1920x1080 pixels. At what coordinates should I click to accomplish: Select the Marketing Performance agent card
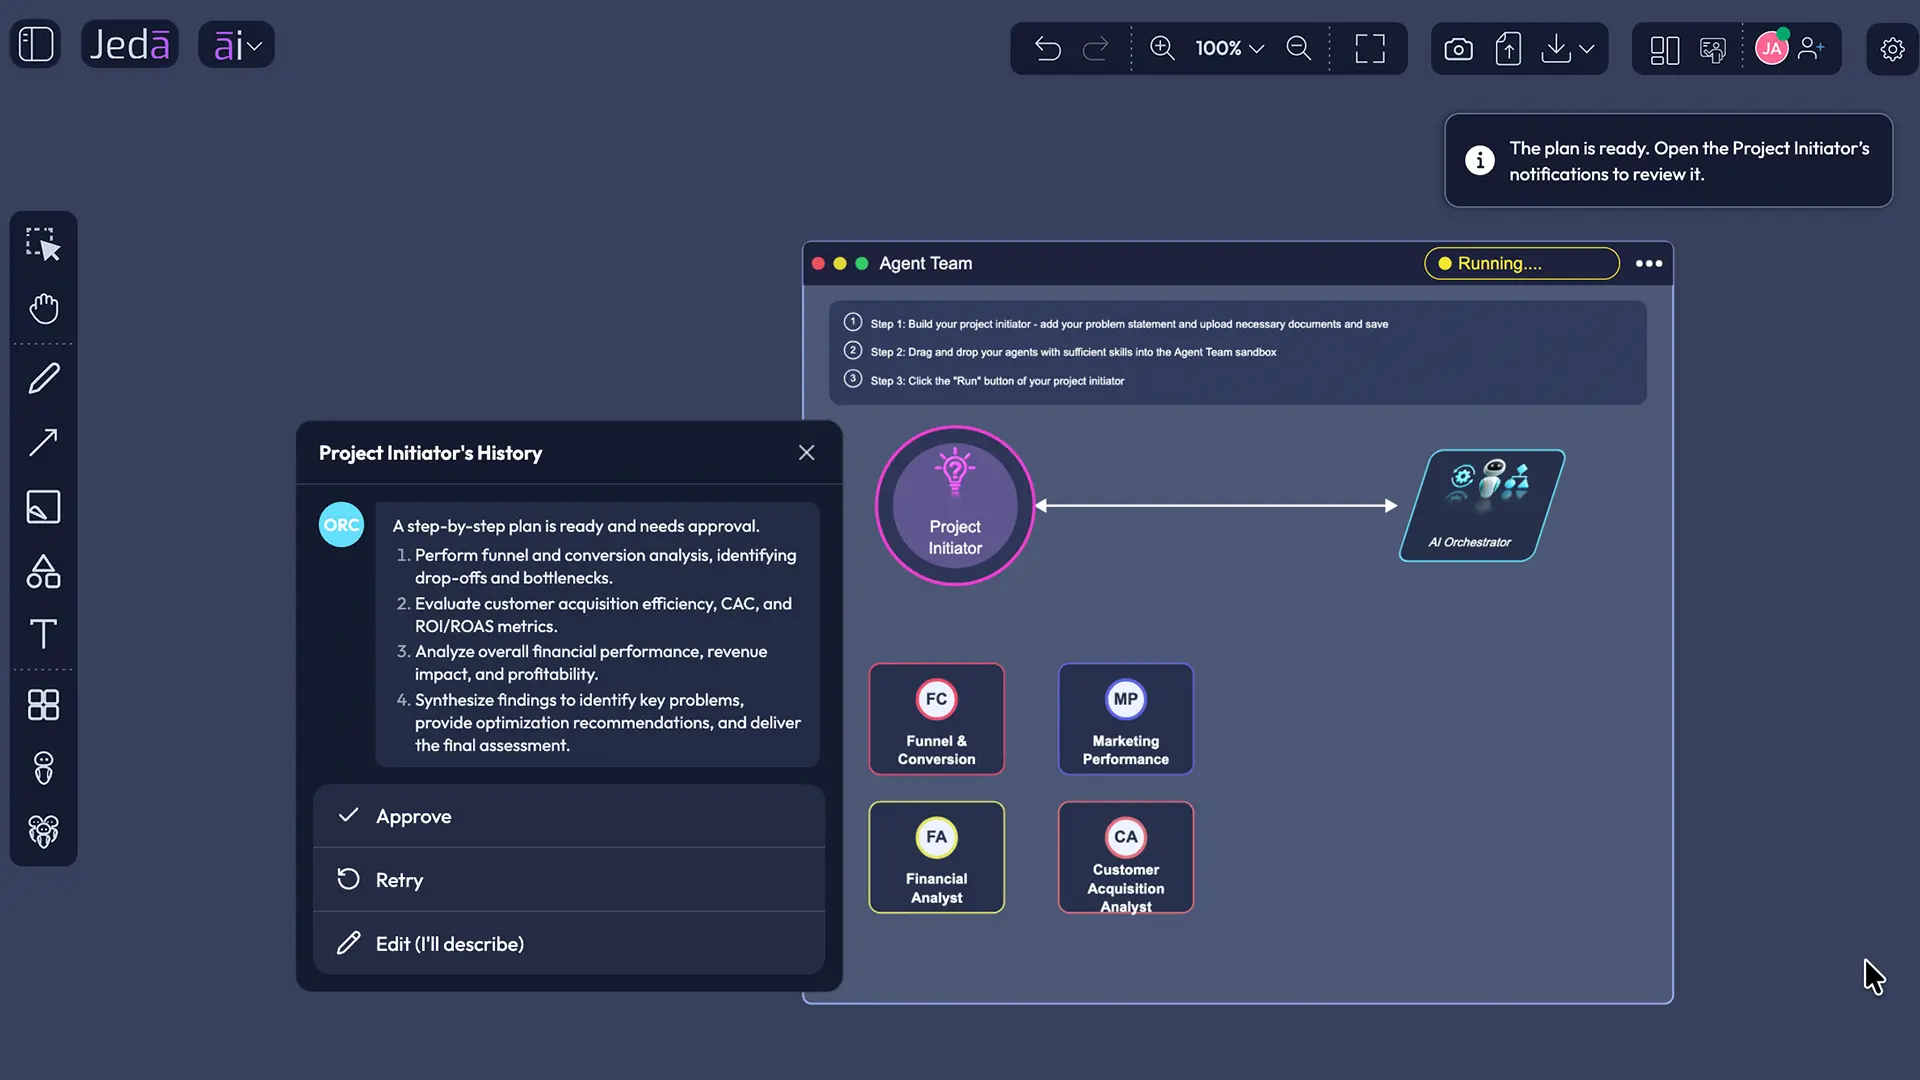1126,719
